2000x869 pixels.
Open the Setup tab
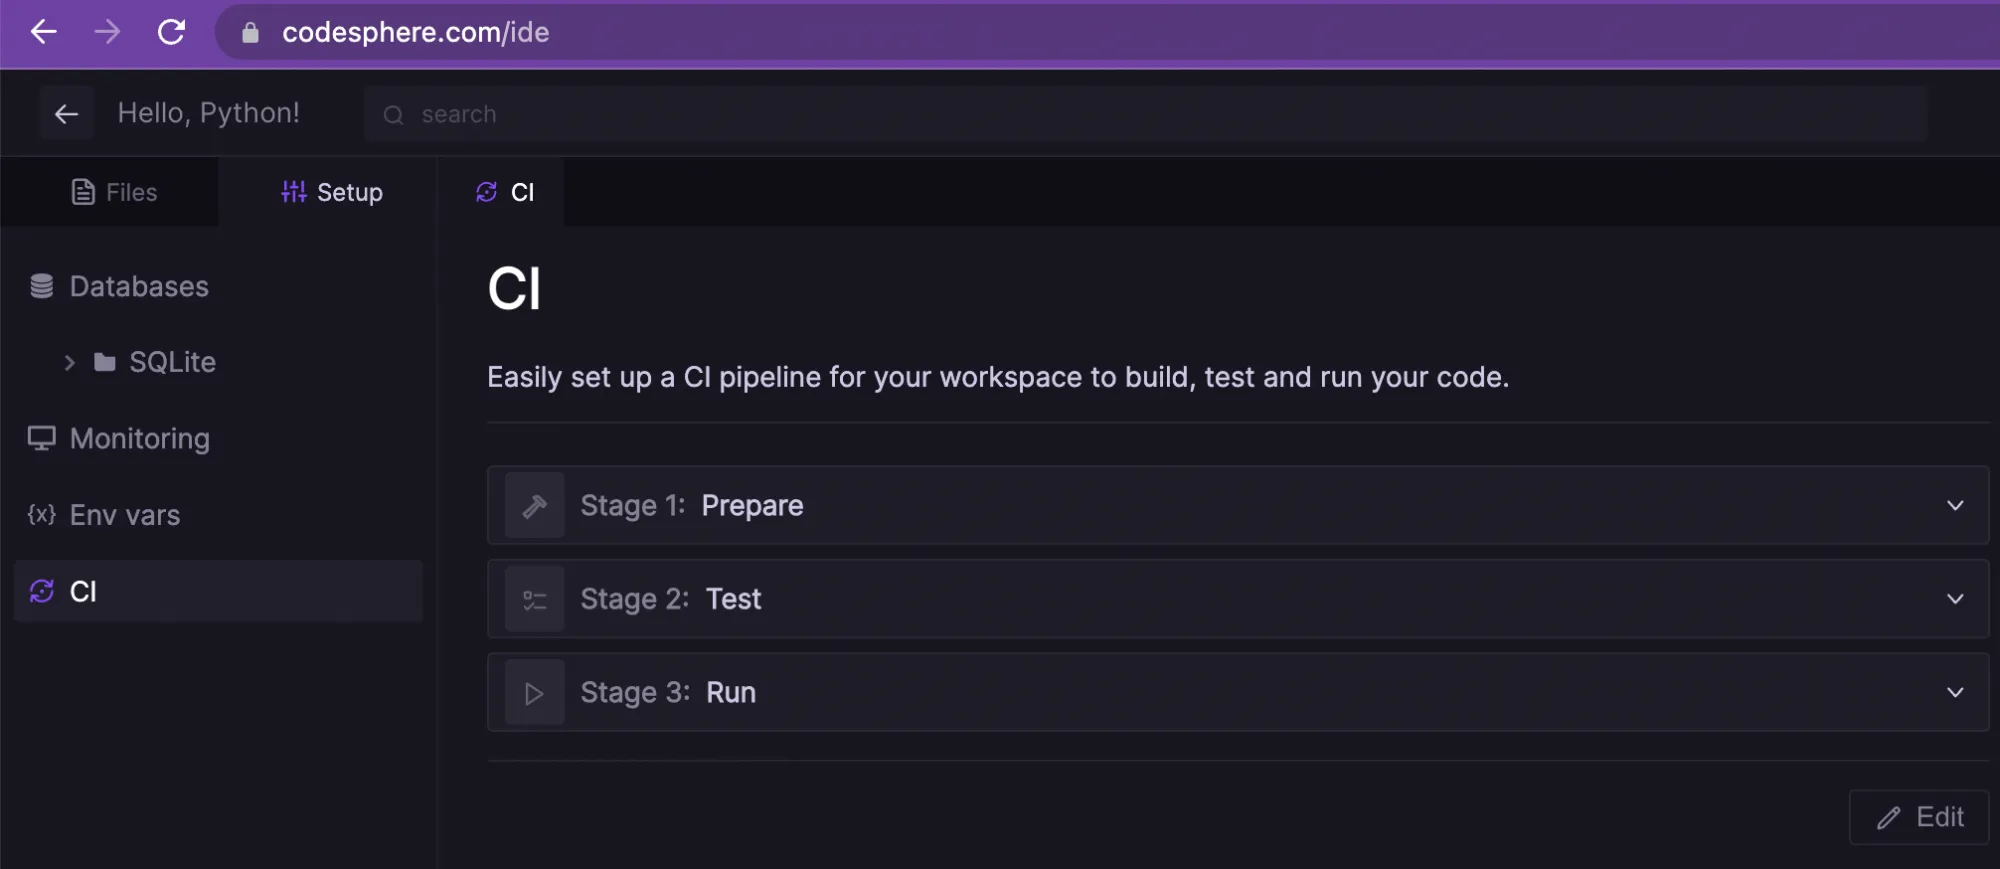pos(330,191)
